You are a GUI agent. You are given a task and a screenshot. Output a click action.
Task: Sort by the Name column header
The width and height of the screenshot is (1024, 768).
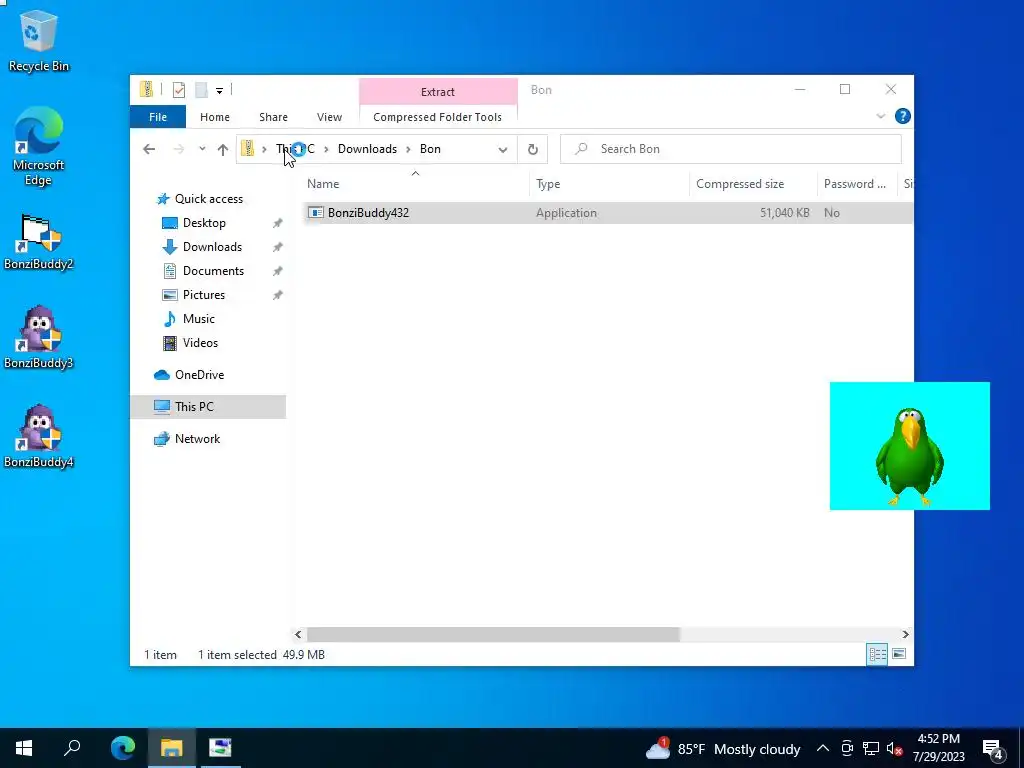[415, 184]
